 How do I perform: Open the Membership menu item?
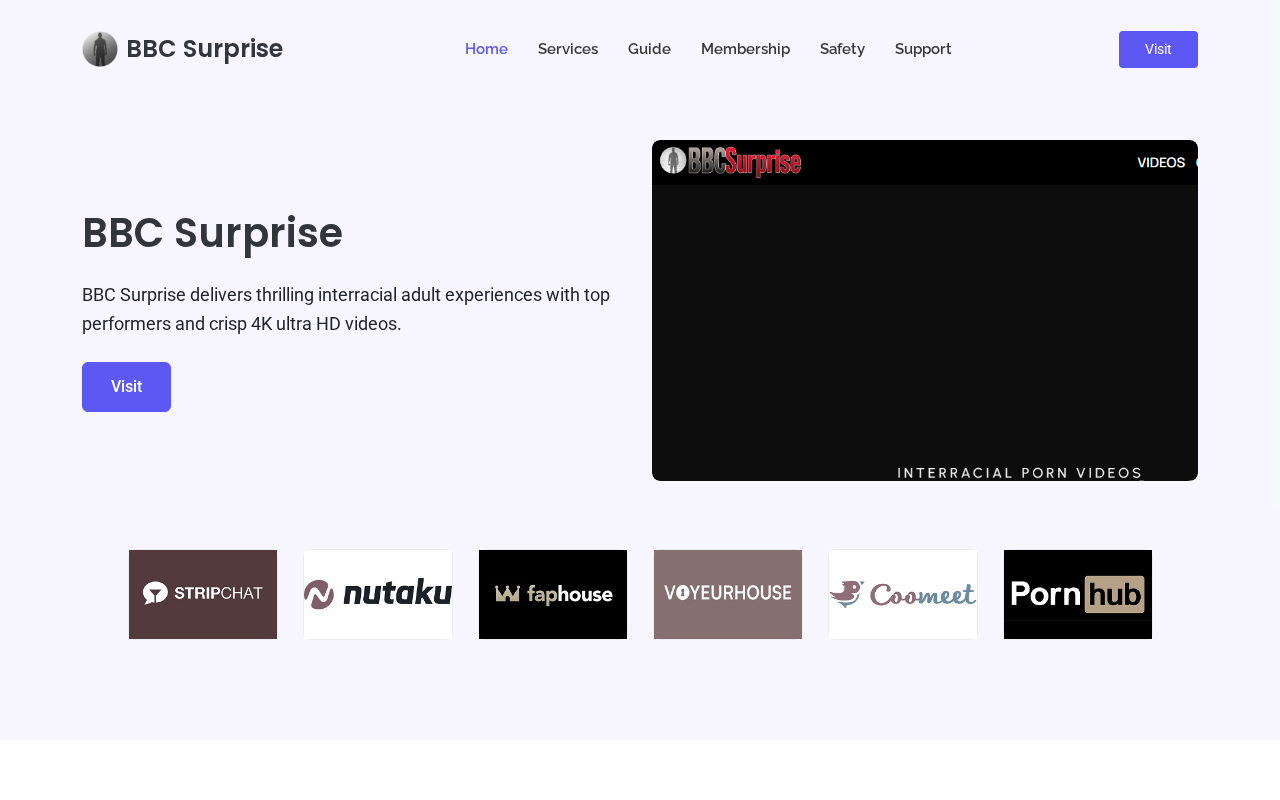[745, 49]
